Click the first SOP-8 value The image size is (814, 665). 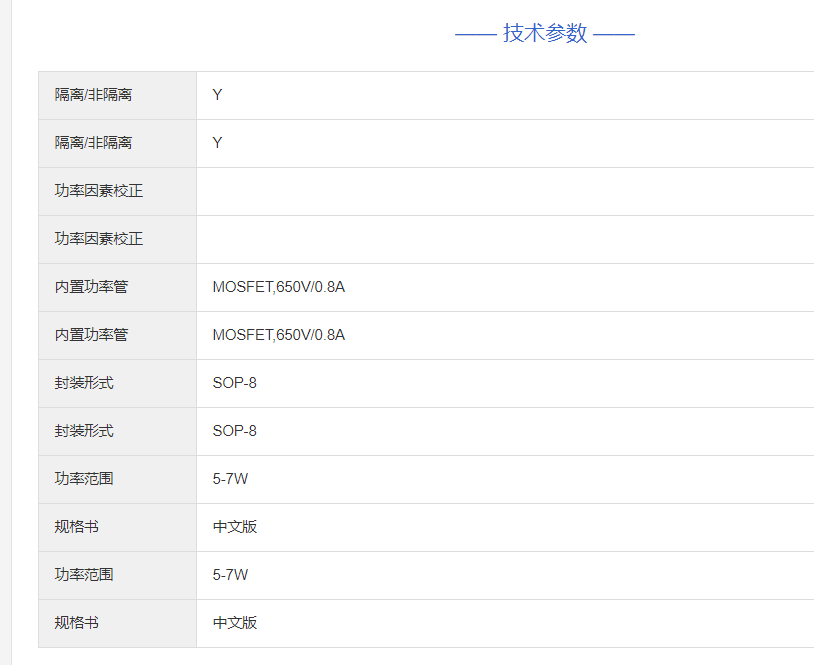tap(235, 383)
